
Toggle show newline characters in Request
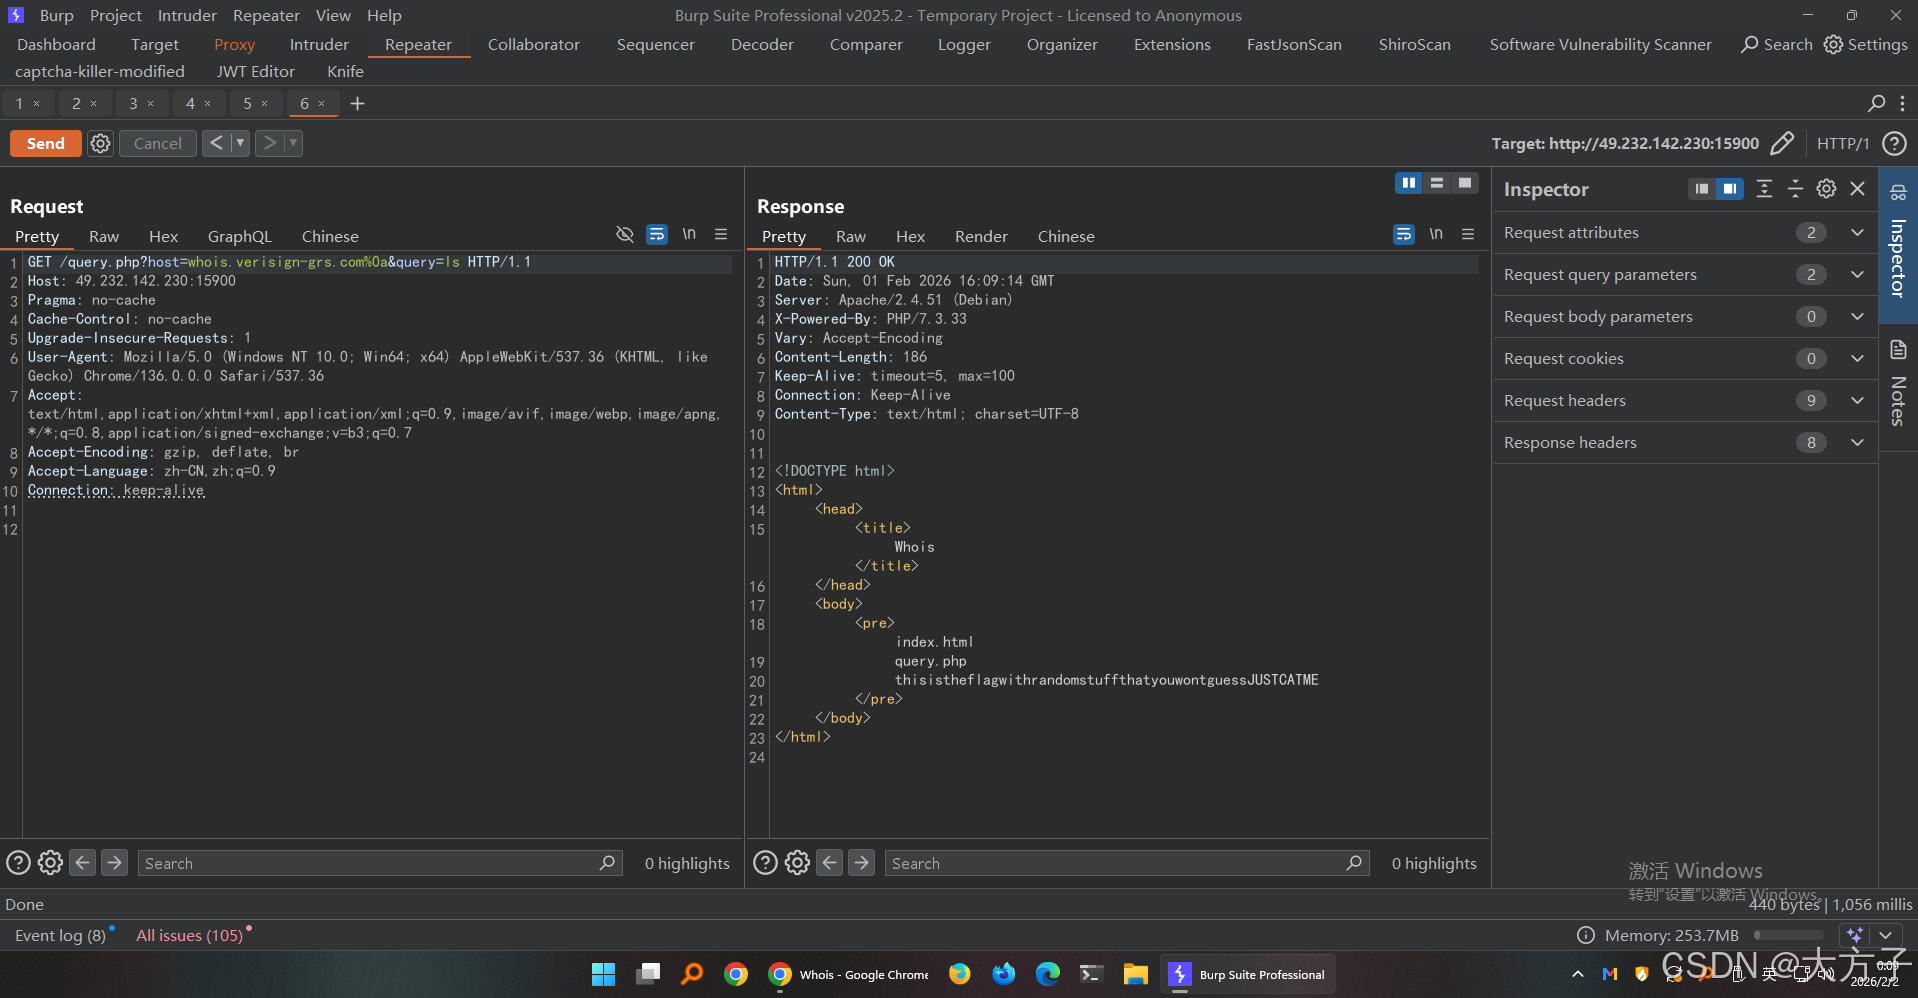[x=689, y=234]
